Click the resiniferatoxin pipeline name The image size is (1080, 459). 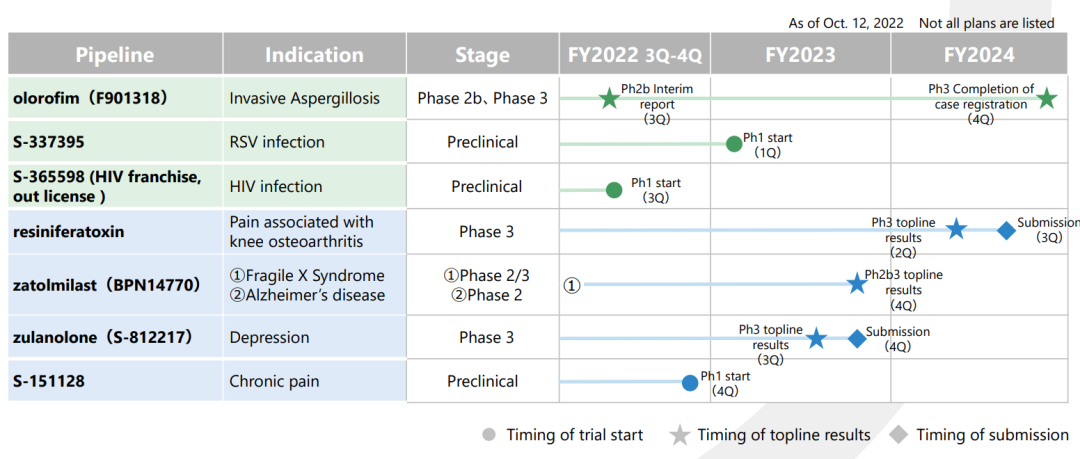(x=69, y=231)
